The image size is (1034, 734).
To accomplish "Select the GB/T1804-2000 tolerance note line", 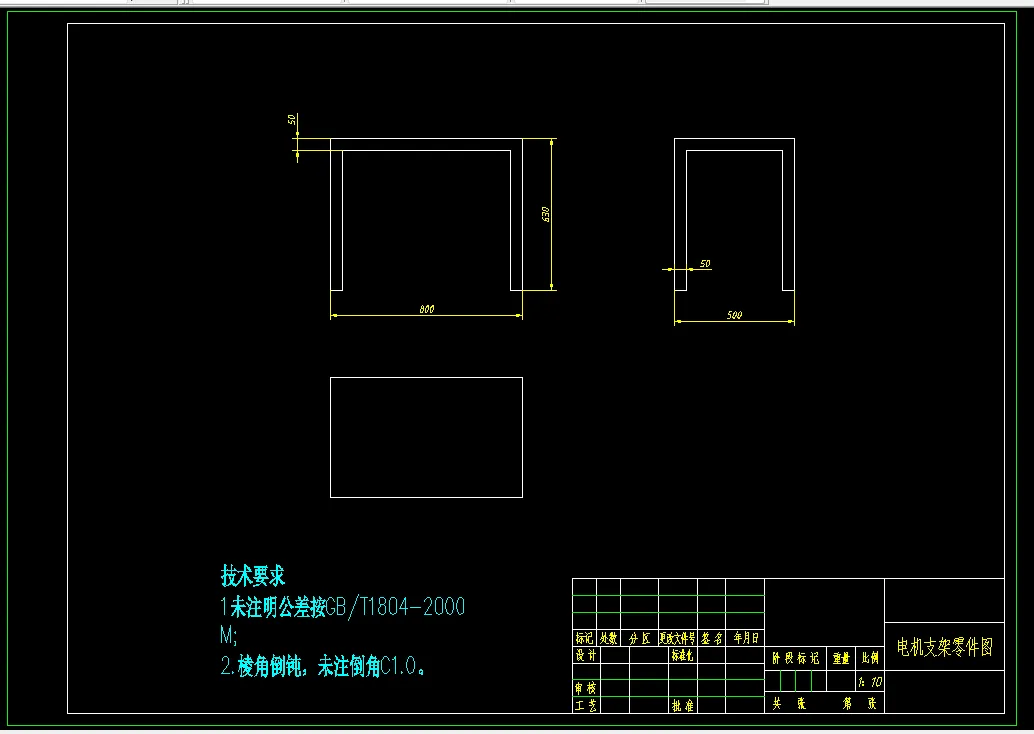I will (343, 607).
